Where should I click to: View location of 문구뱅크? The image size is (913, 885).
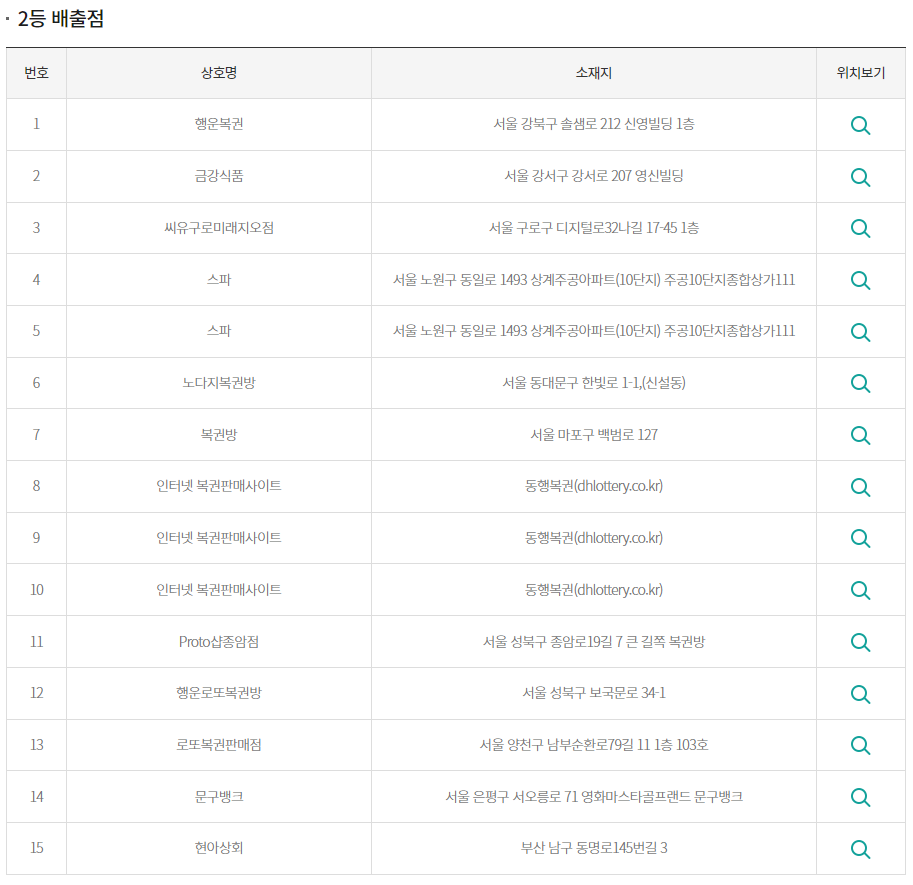click(860, 797)
